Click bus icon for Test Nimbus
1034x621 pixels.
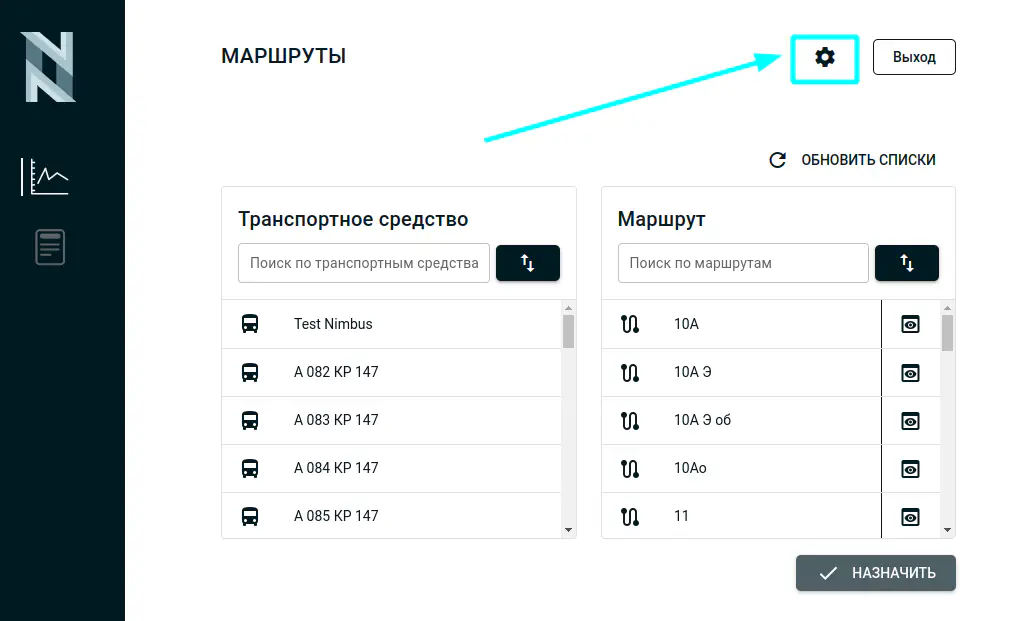coord(250,324)
